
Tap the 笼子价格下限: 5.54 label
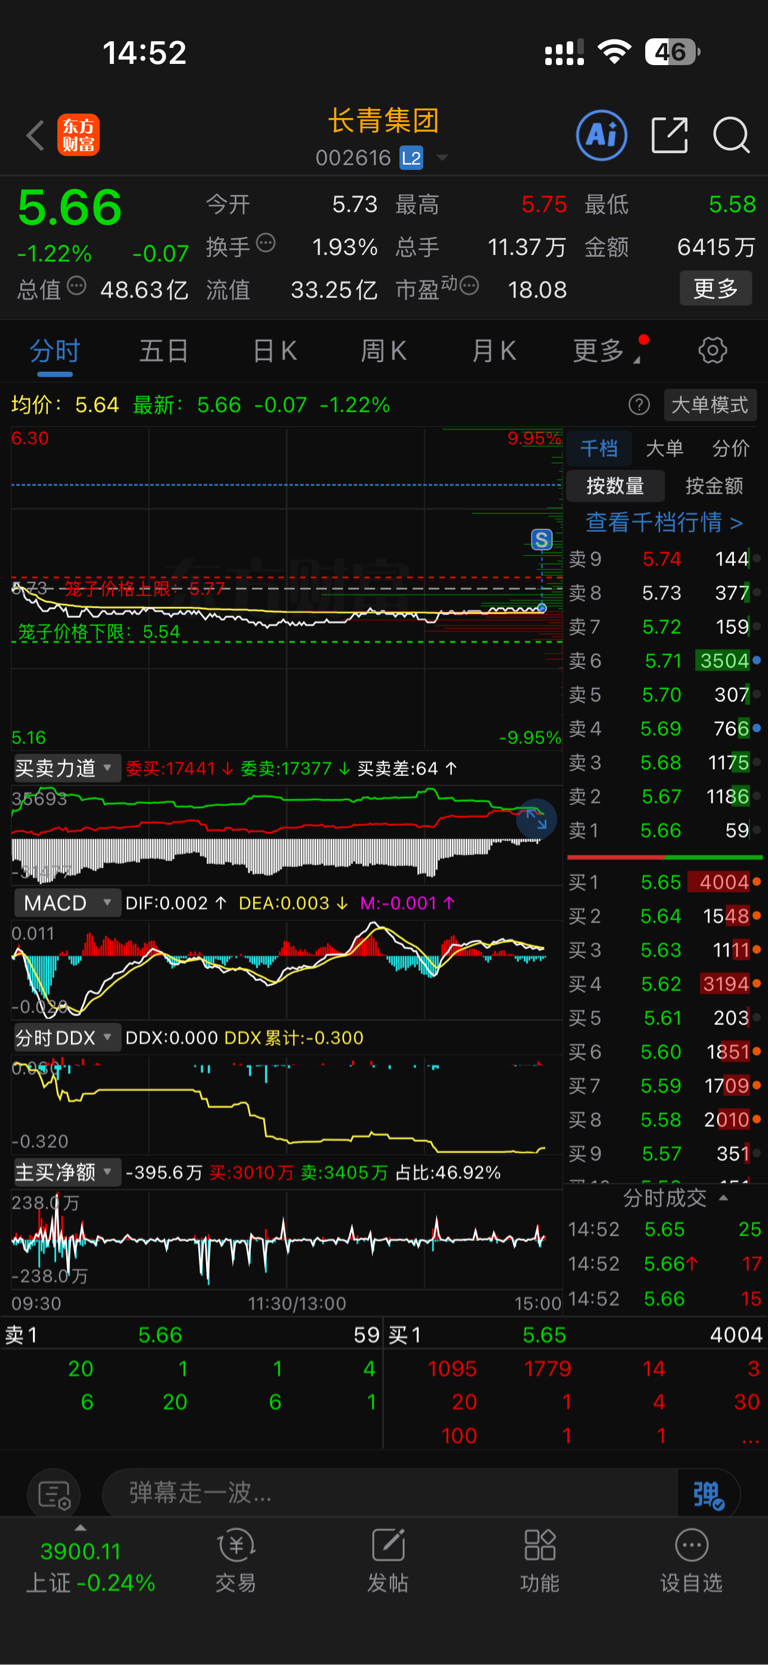(99, 632)
